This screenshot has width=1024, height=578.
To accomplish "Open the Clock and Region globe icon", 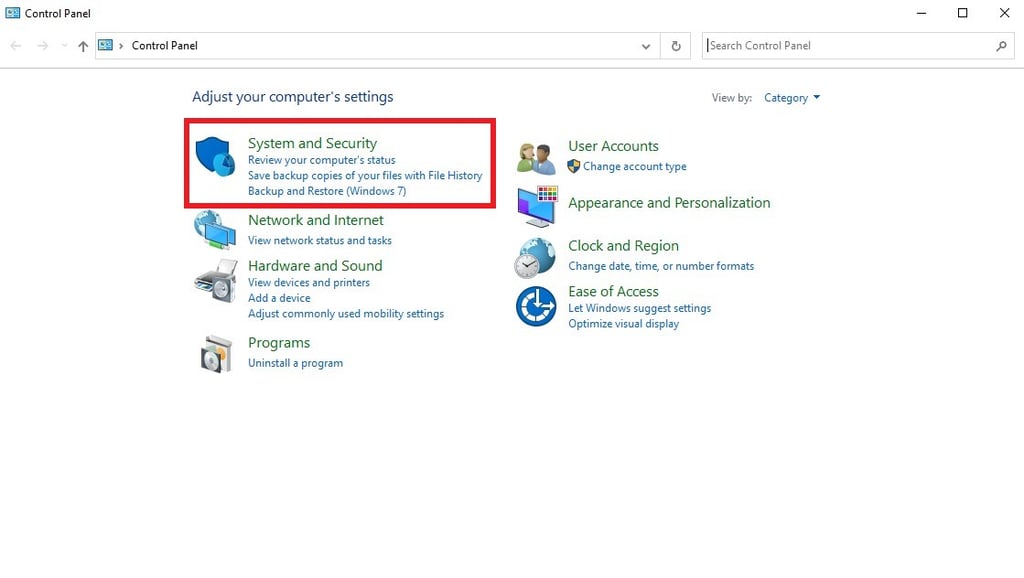I will pos(536,258).
